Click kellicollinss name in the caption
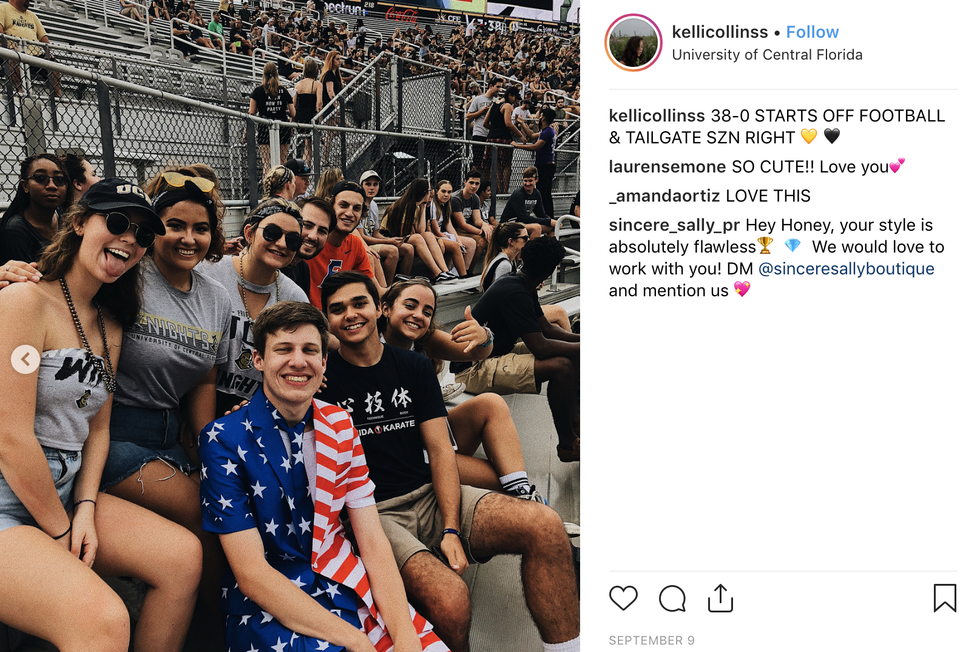The height and width of the screenshot is (652, 980). (x=657, y=116)
